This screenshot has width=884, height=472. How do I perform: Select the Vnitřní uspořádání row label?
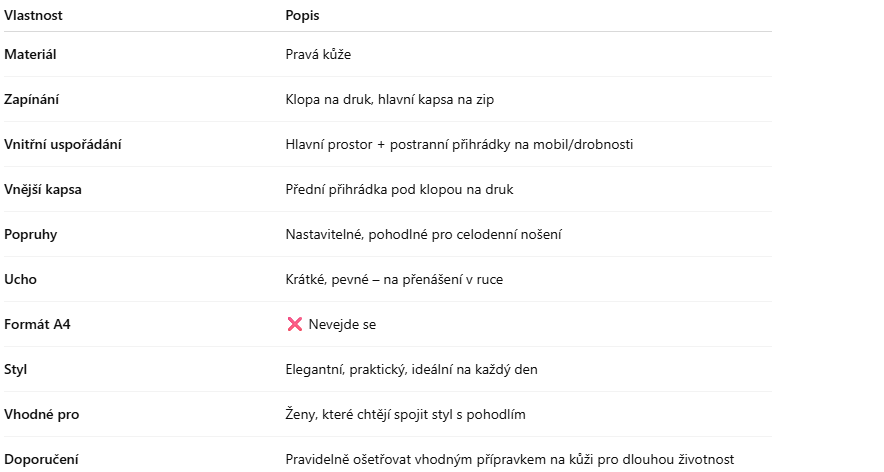(x=63, y=144)
